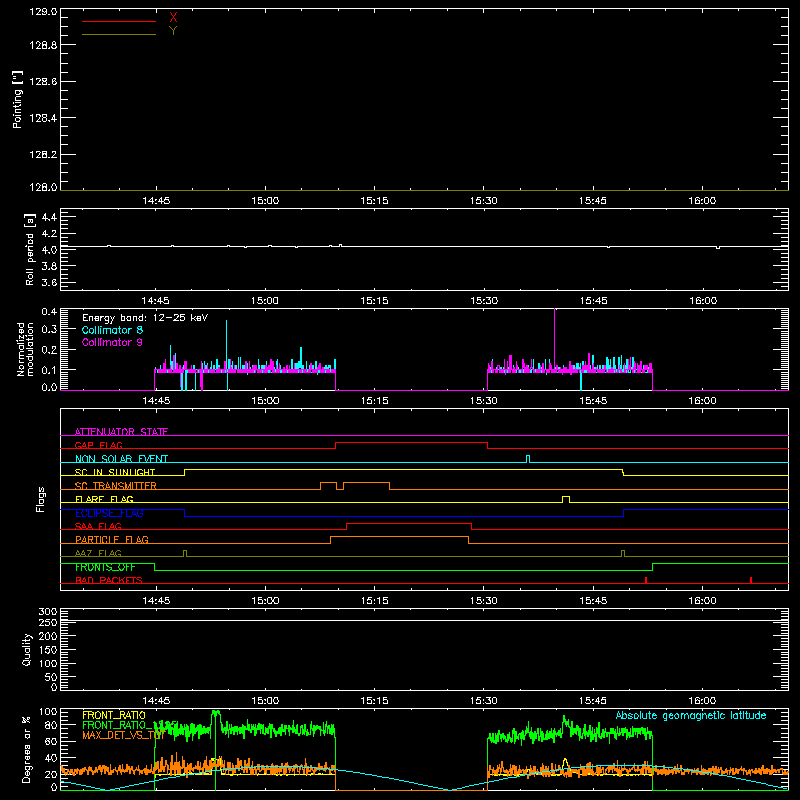Click the red X legend label
The image size is (800, 800).
(173, 18)
